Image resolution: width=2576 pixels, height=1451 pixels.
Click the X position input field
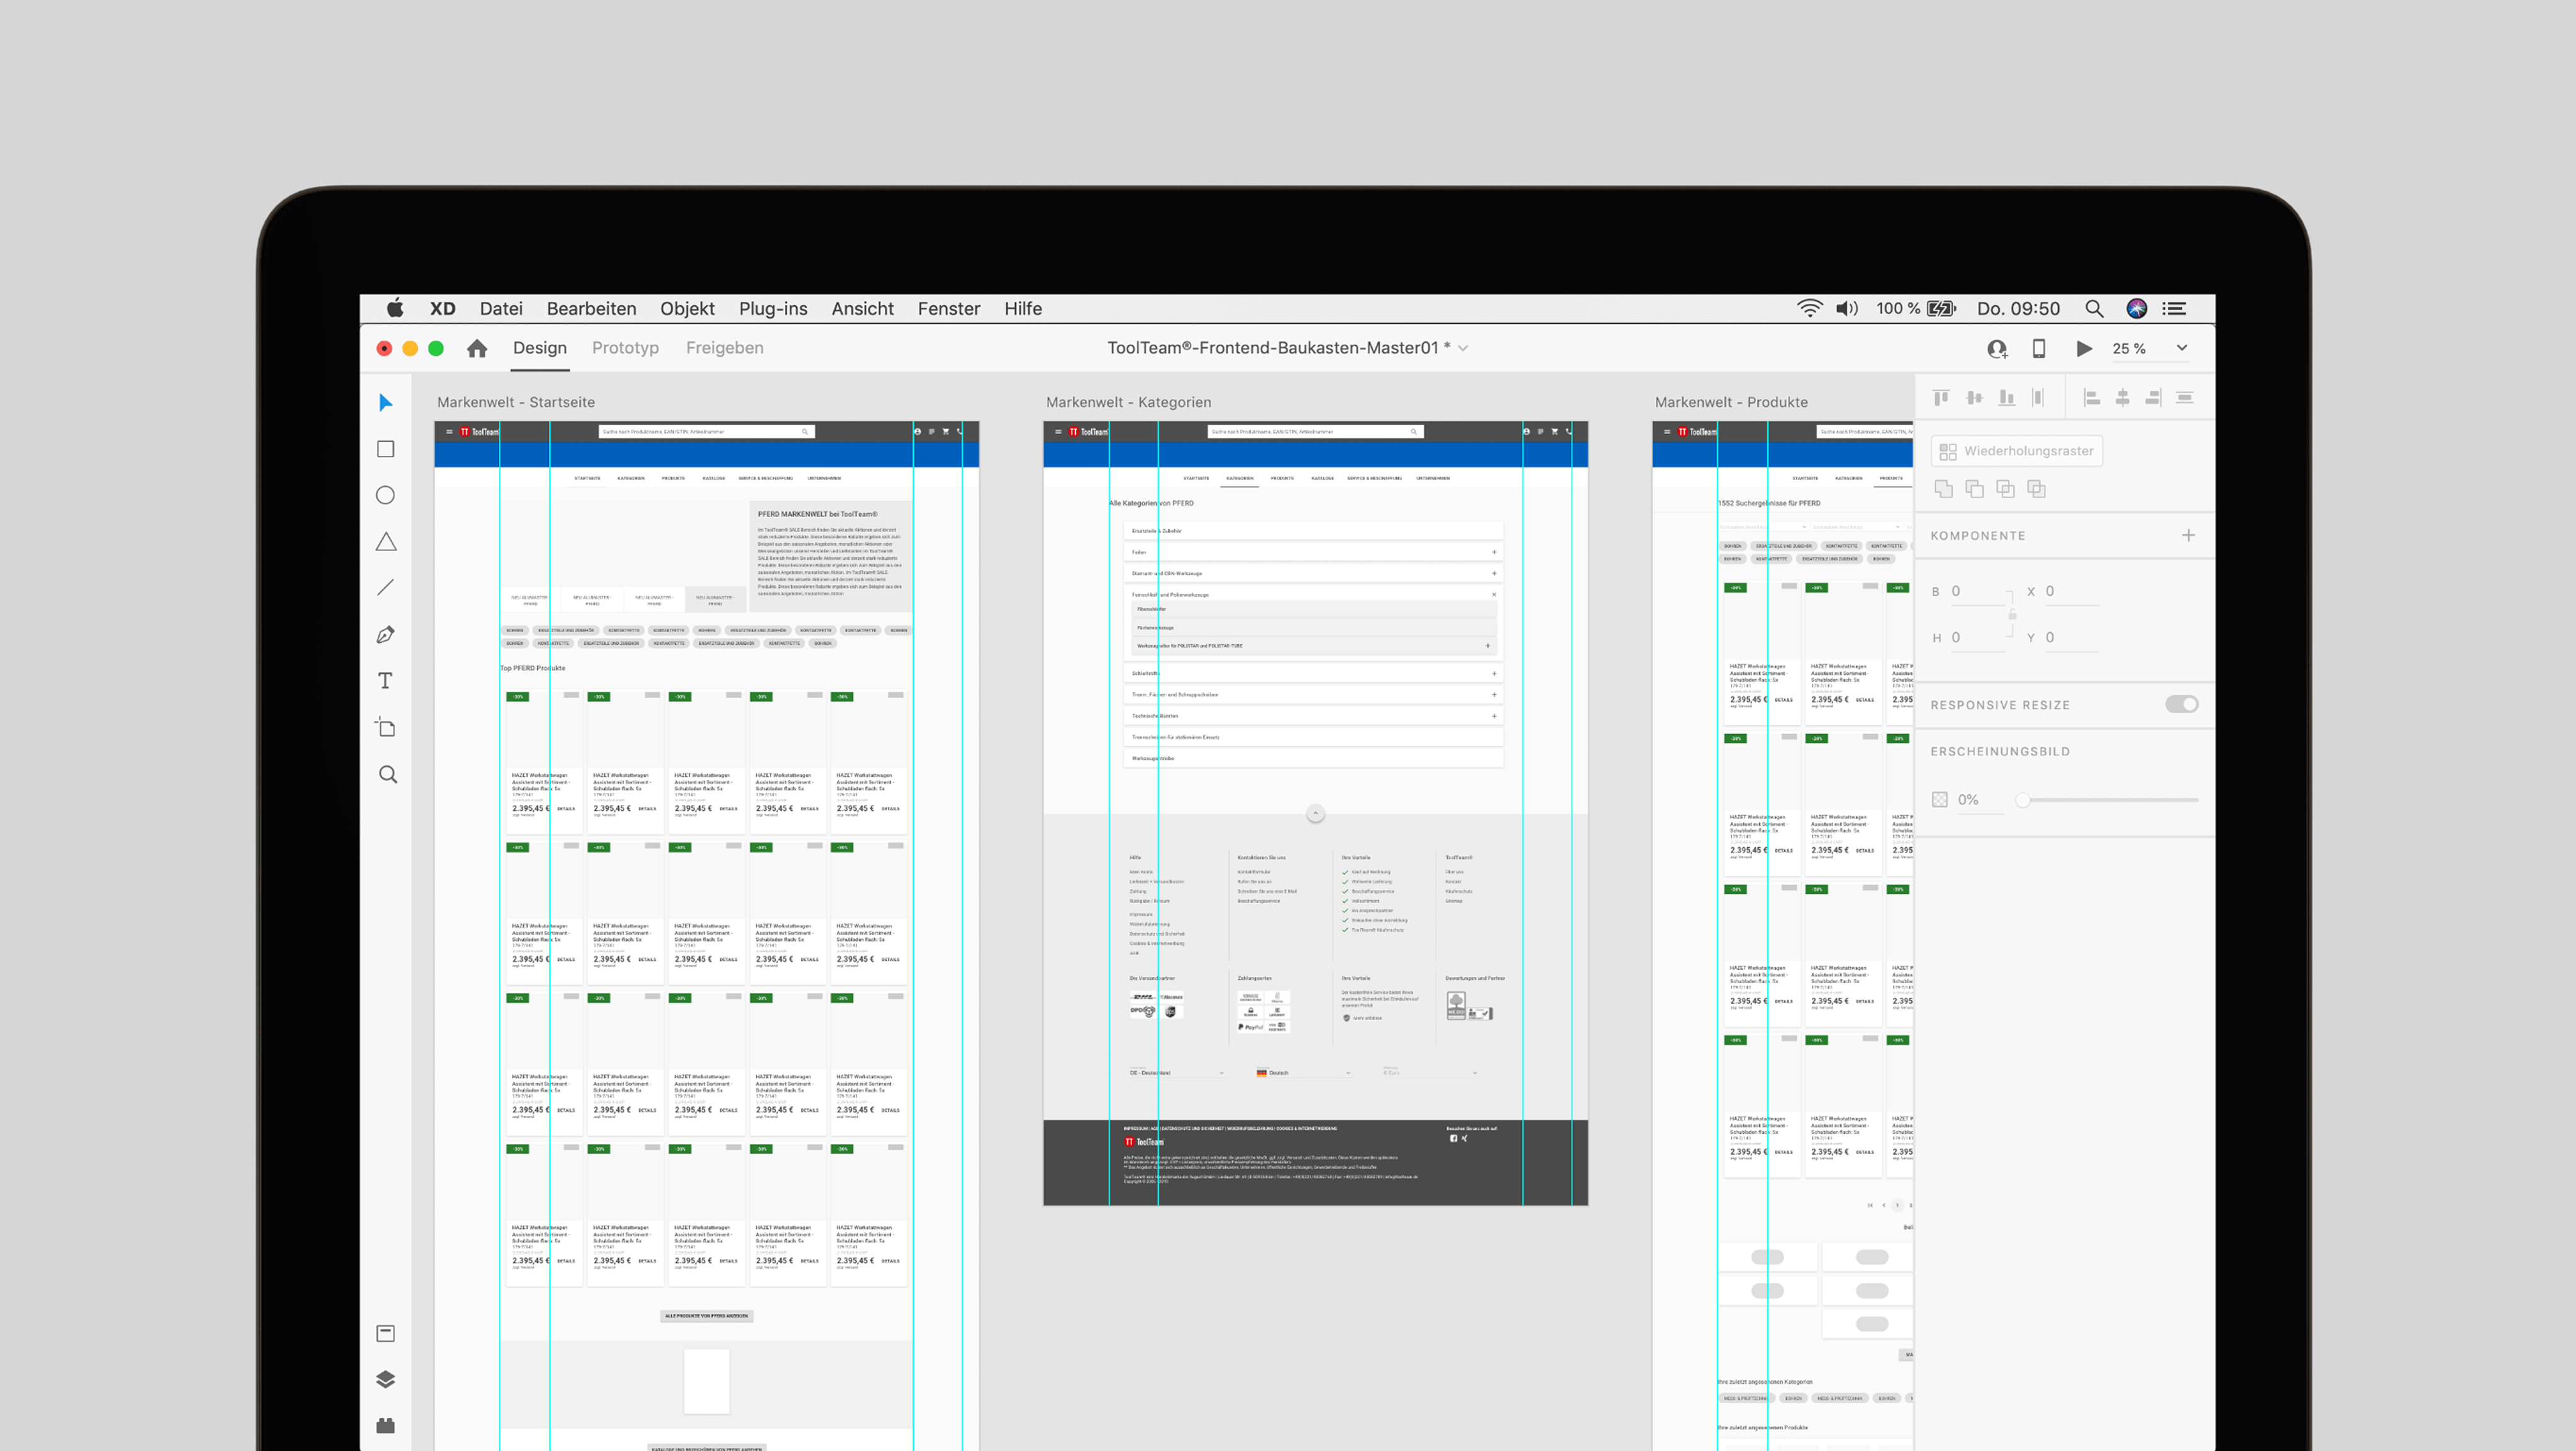[x=2071, y=591]
